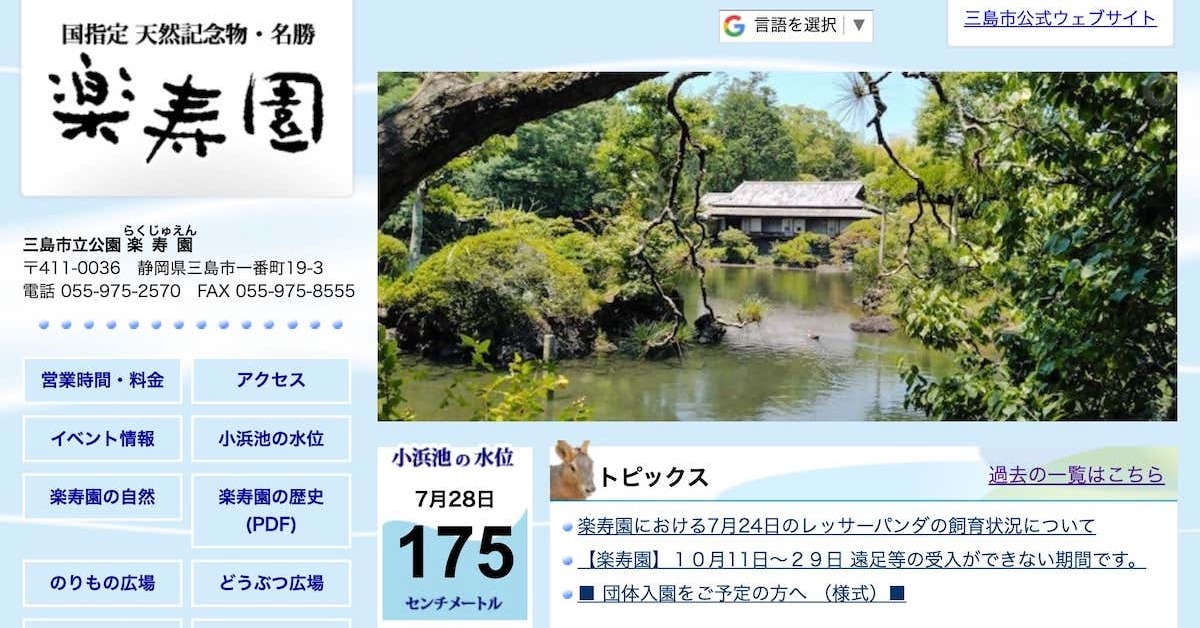Select アクセス menu button
1200x628 pixels.
pos(271,380)
